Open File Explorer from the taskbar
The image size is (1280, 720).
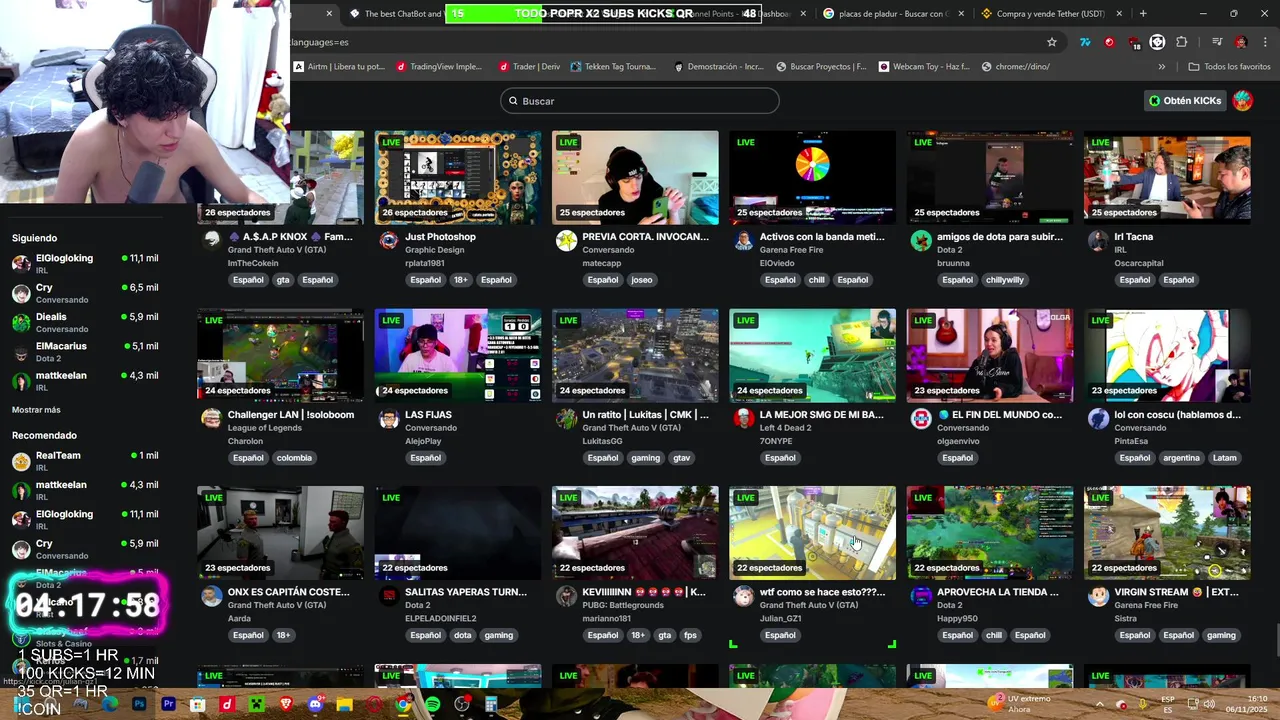pyautogui.click(x=345, y=705)
